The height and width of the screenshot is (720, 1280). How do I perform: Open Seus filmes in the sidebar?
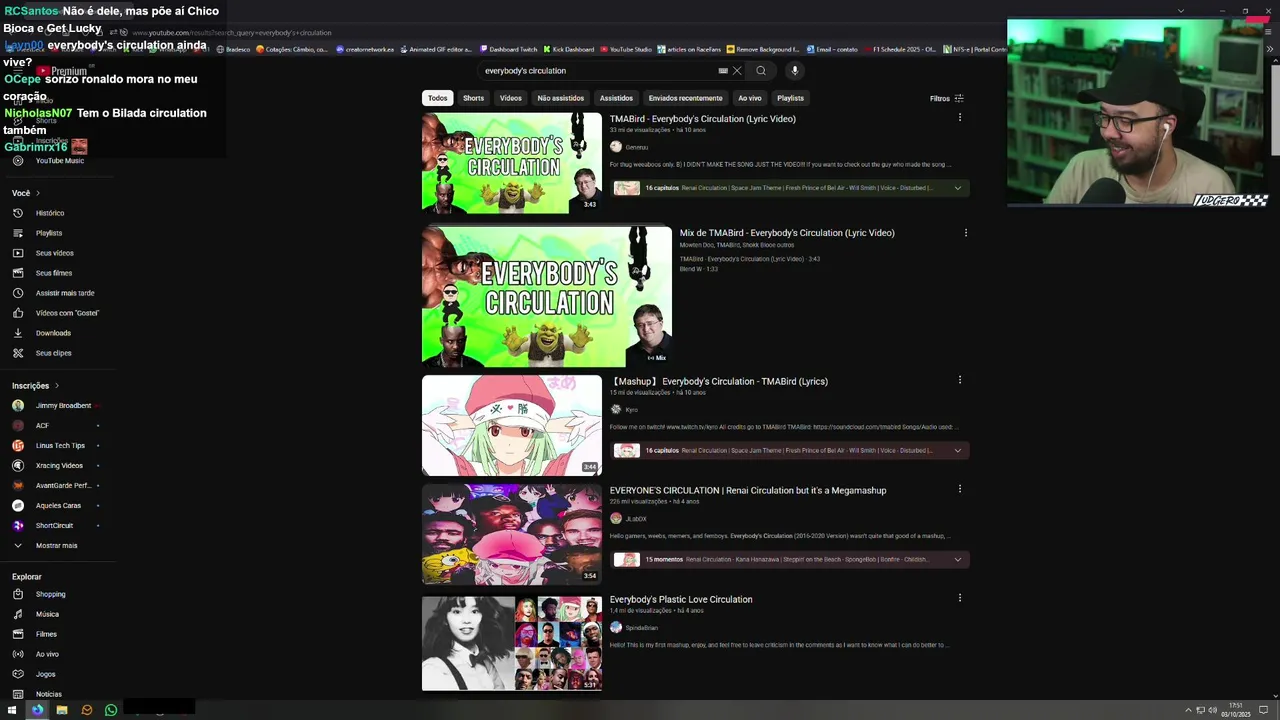coord(54,273)
